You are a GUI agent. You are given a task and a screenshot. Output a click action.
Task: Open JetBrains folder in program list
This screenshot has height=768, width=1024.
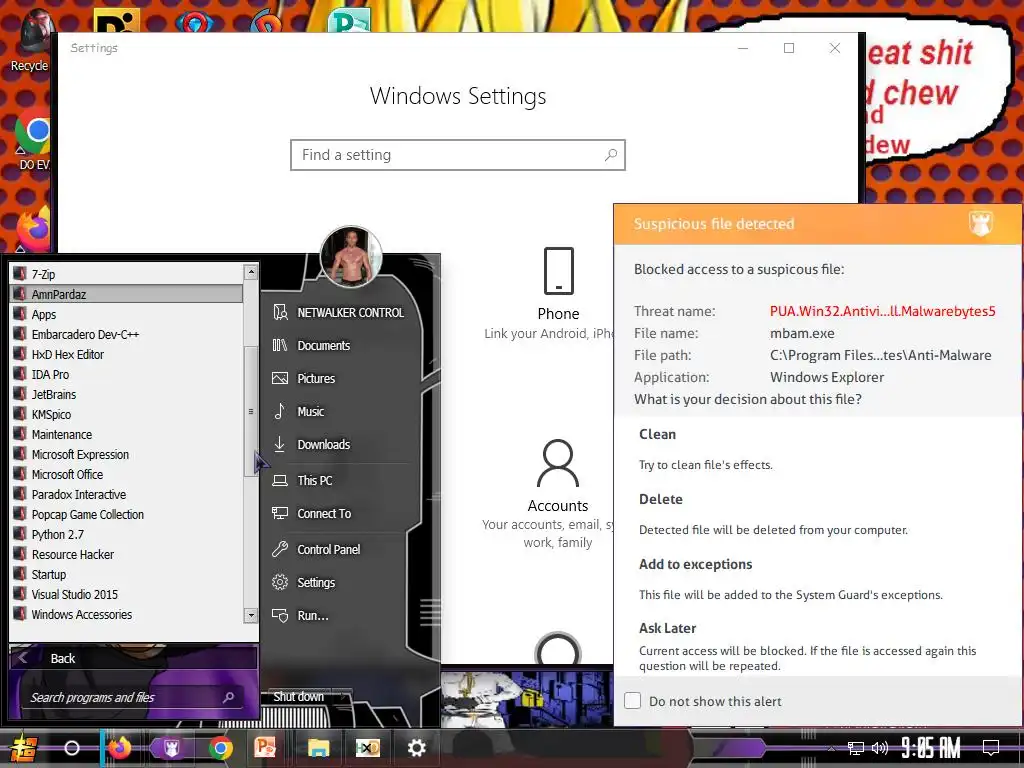coord(126,394)
